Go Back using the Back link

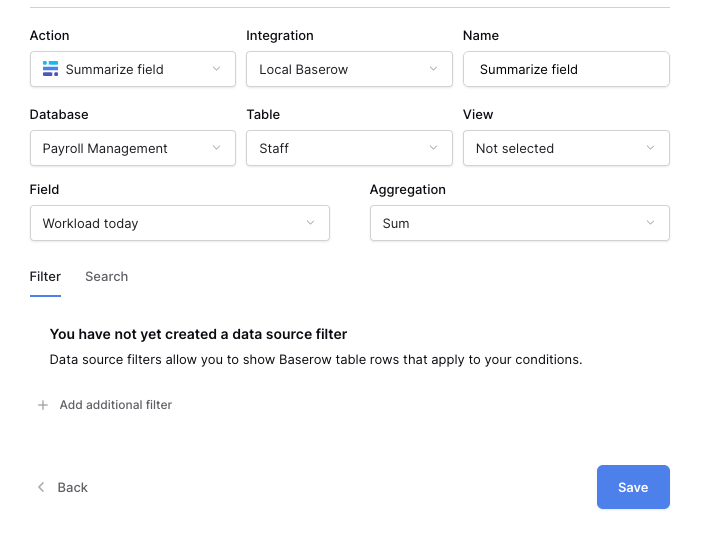click(72, 487)
